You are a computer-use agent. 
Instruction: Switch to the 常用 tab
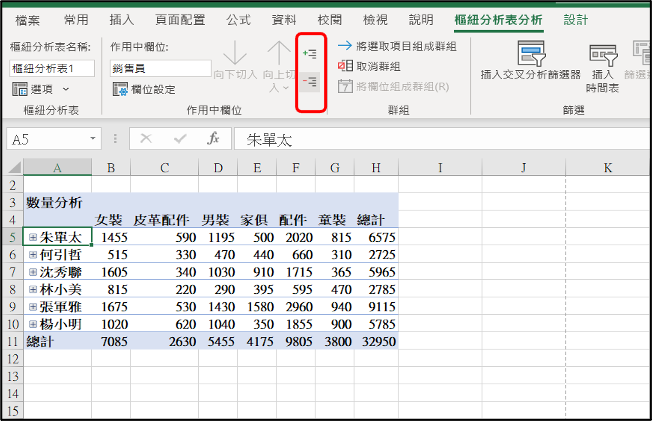tap(76, 20)
